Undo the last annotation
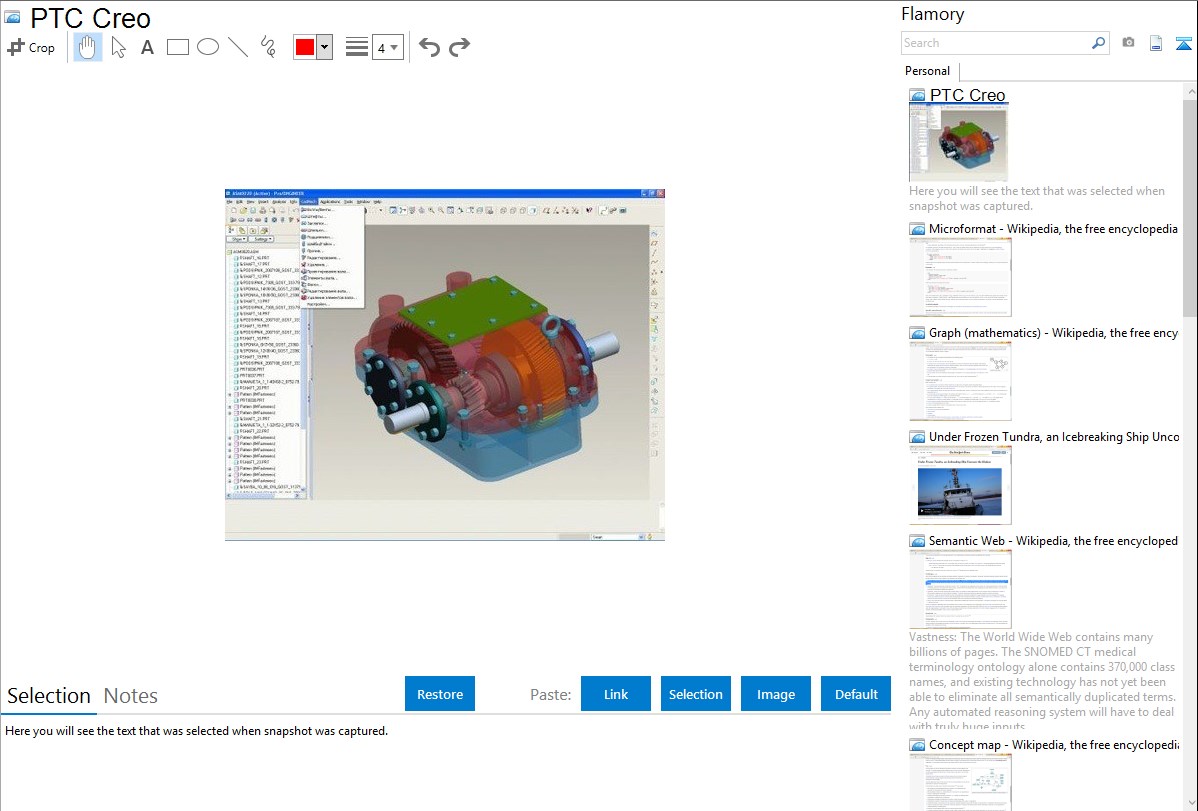Viewport: 1198px width, 811px height. point(429,47)
